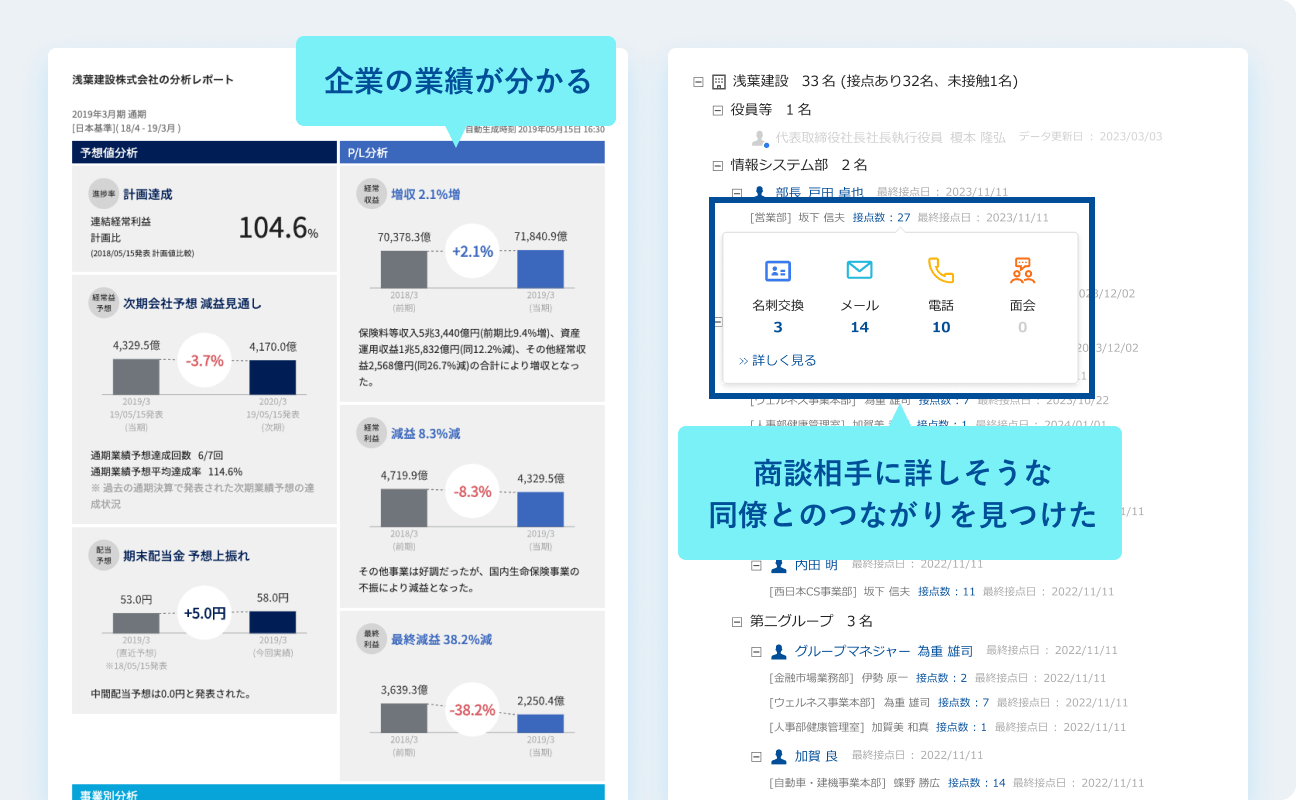
Task: Click the メール envelope icon
Action: pos(859,270)
